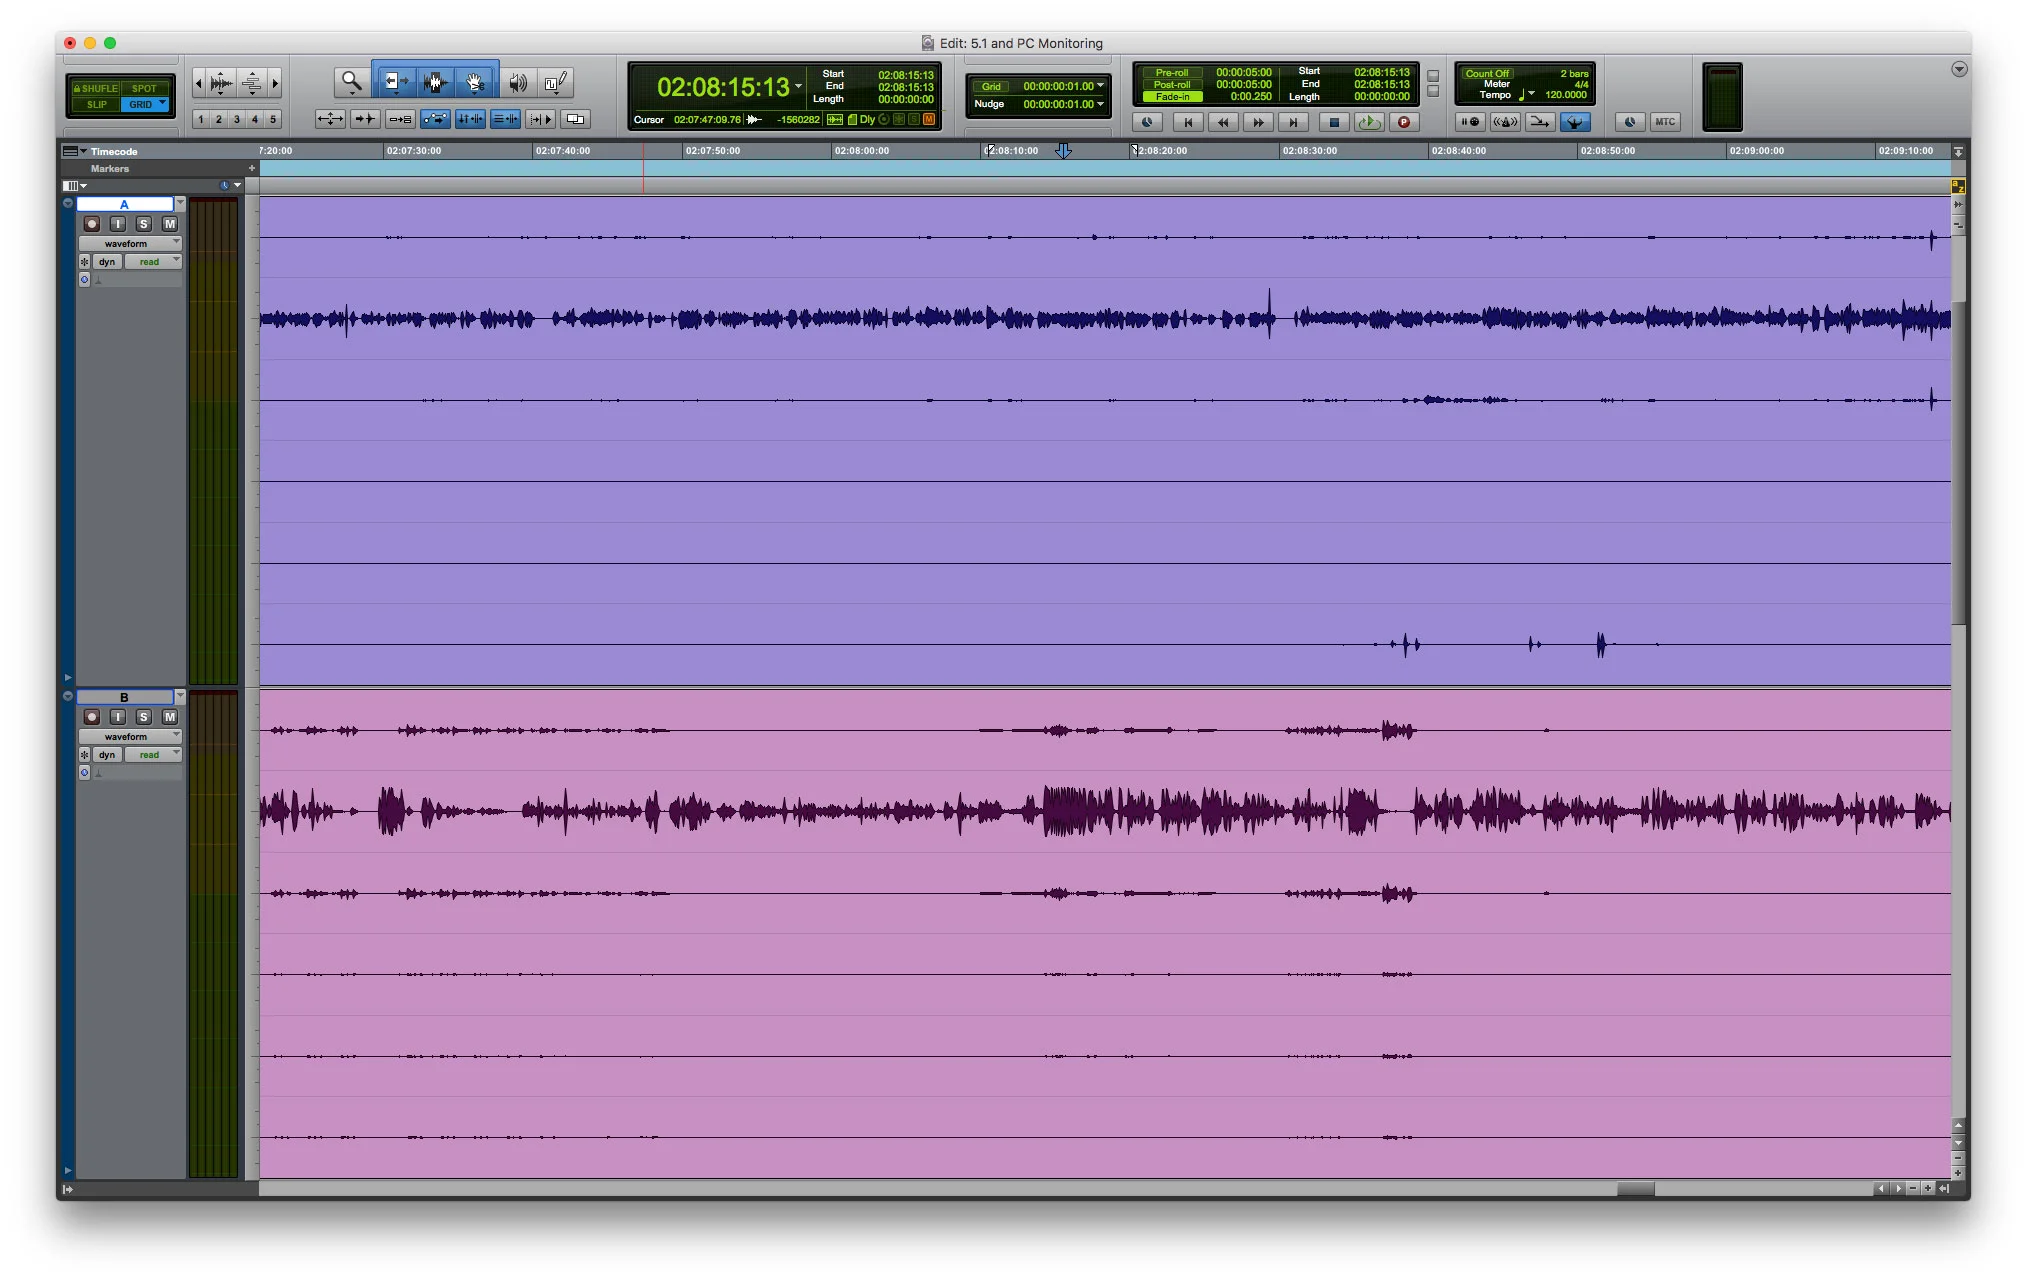Click the Record enable transport button
This screenshot has width=2027, height=1281.
pos(1403,122)
